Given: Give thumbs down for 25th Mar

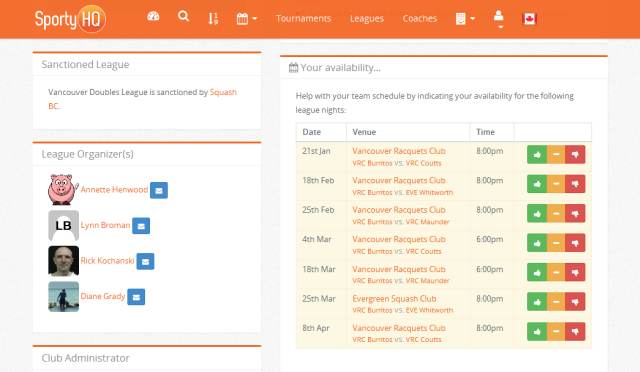Looking at the screenshot, I should point(575,301).
